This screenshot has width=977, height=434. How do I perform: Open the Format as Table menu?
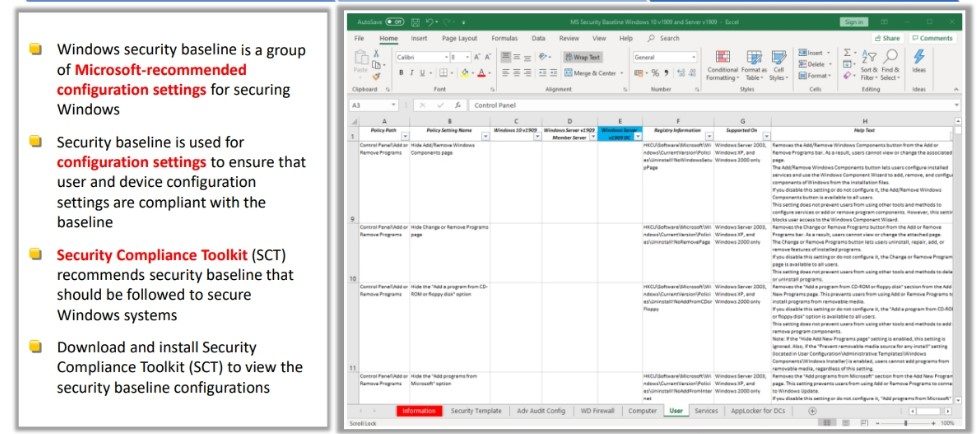753,65
